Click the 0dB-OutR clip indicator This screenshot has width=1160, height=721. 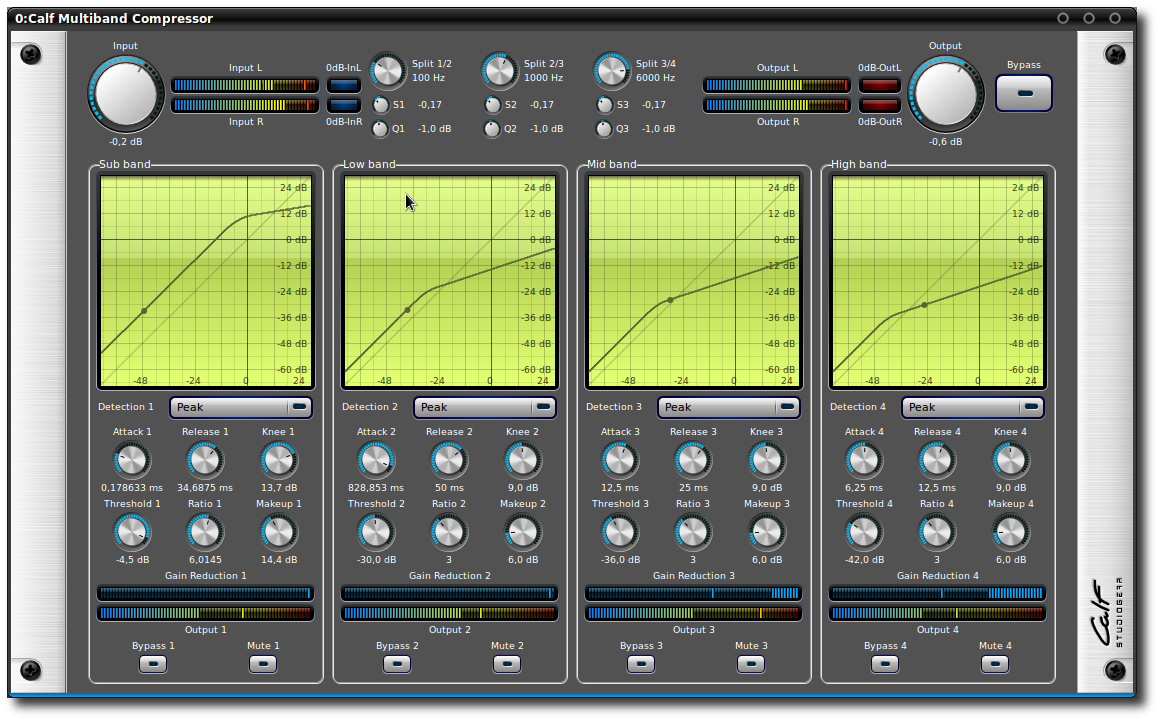(880, 105)
